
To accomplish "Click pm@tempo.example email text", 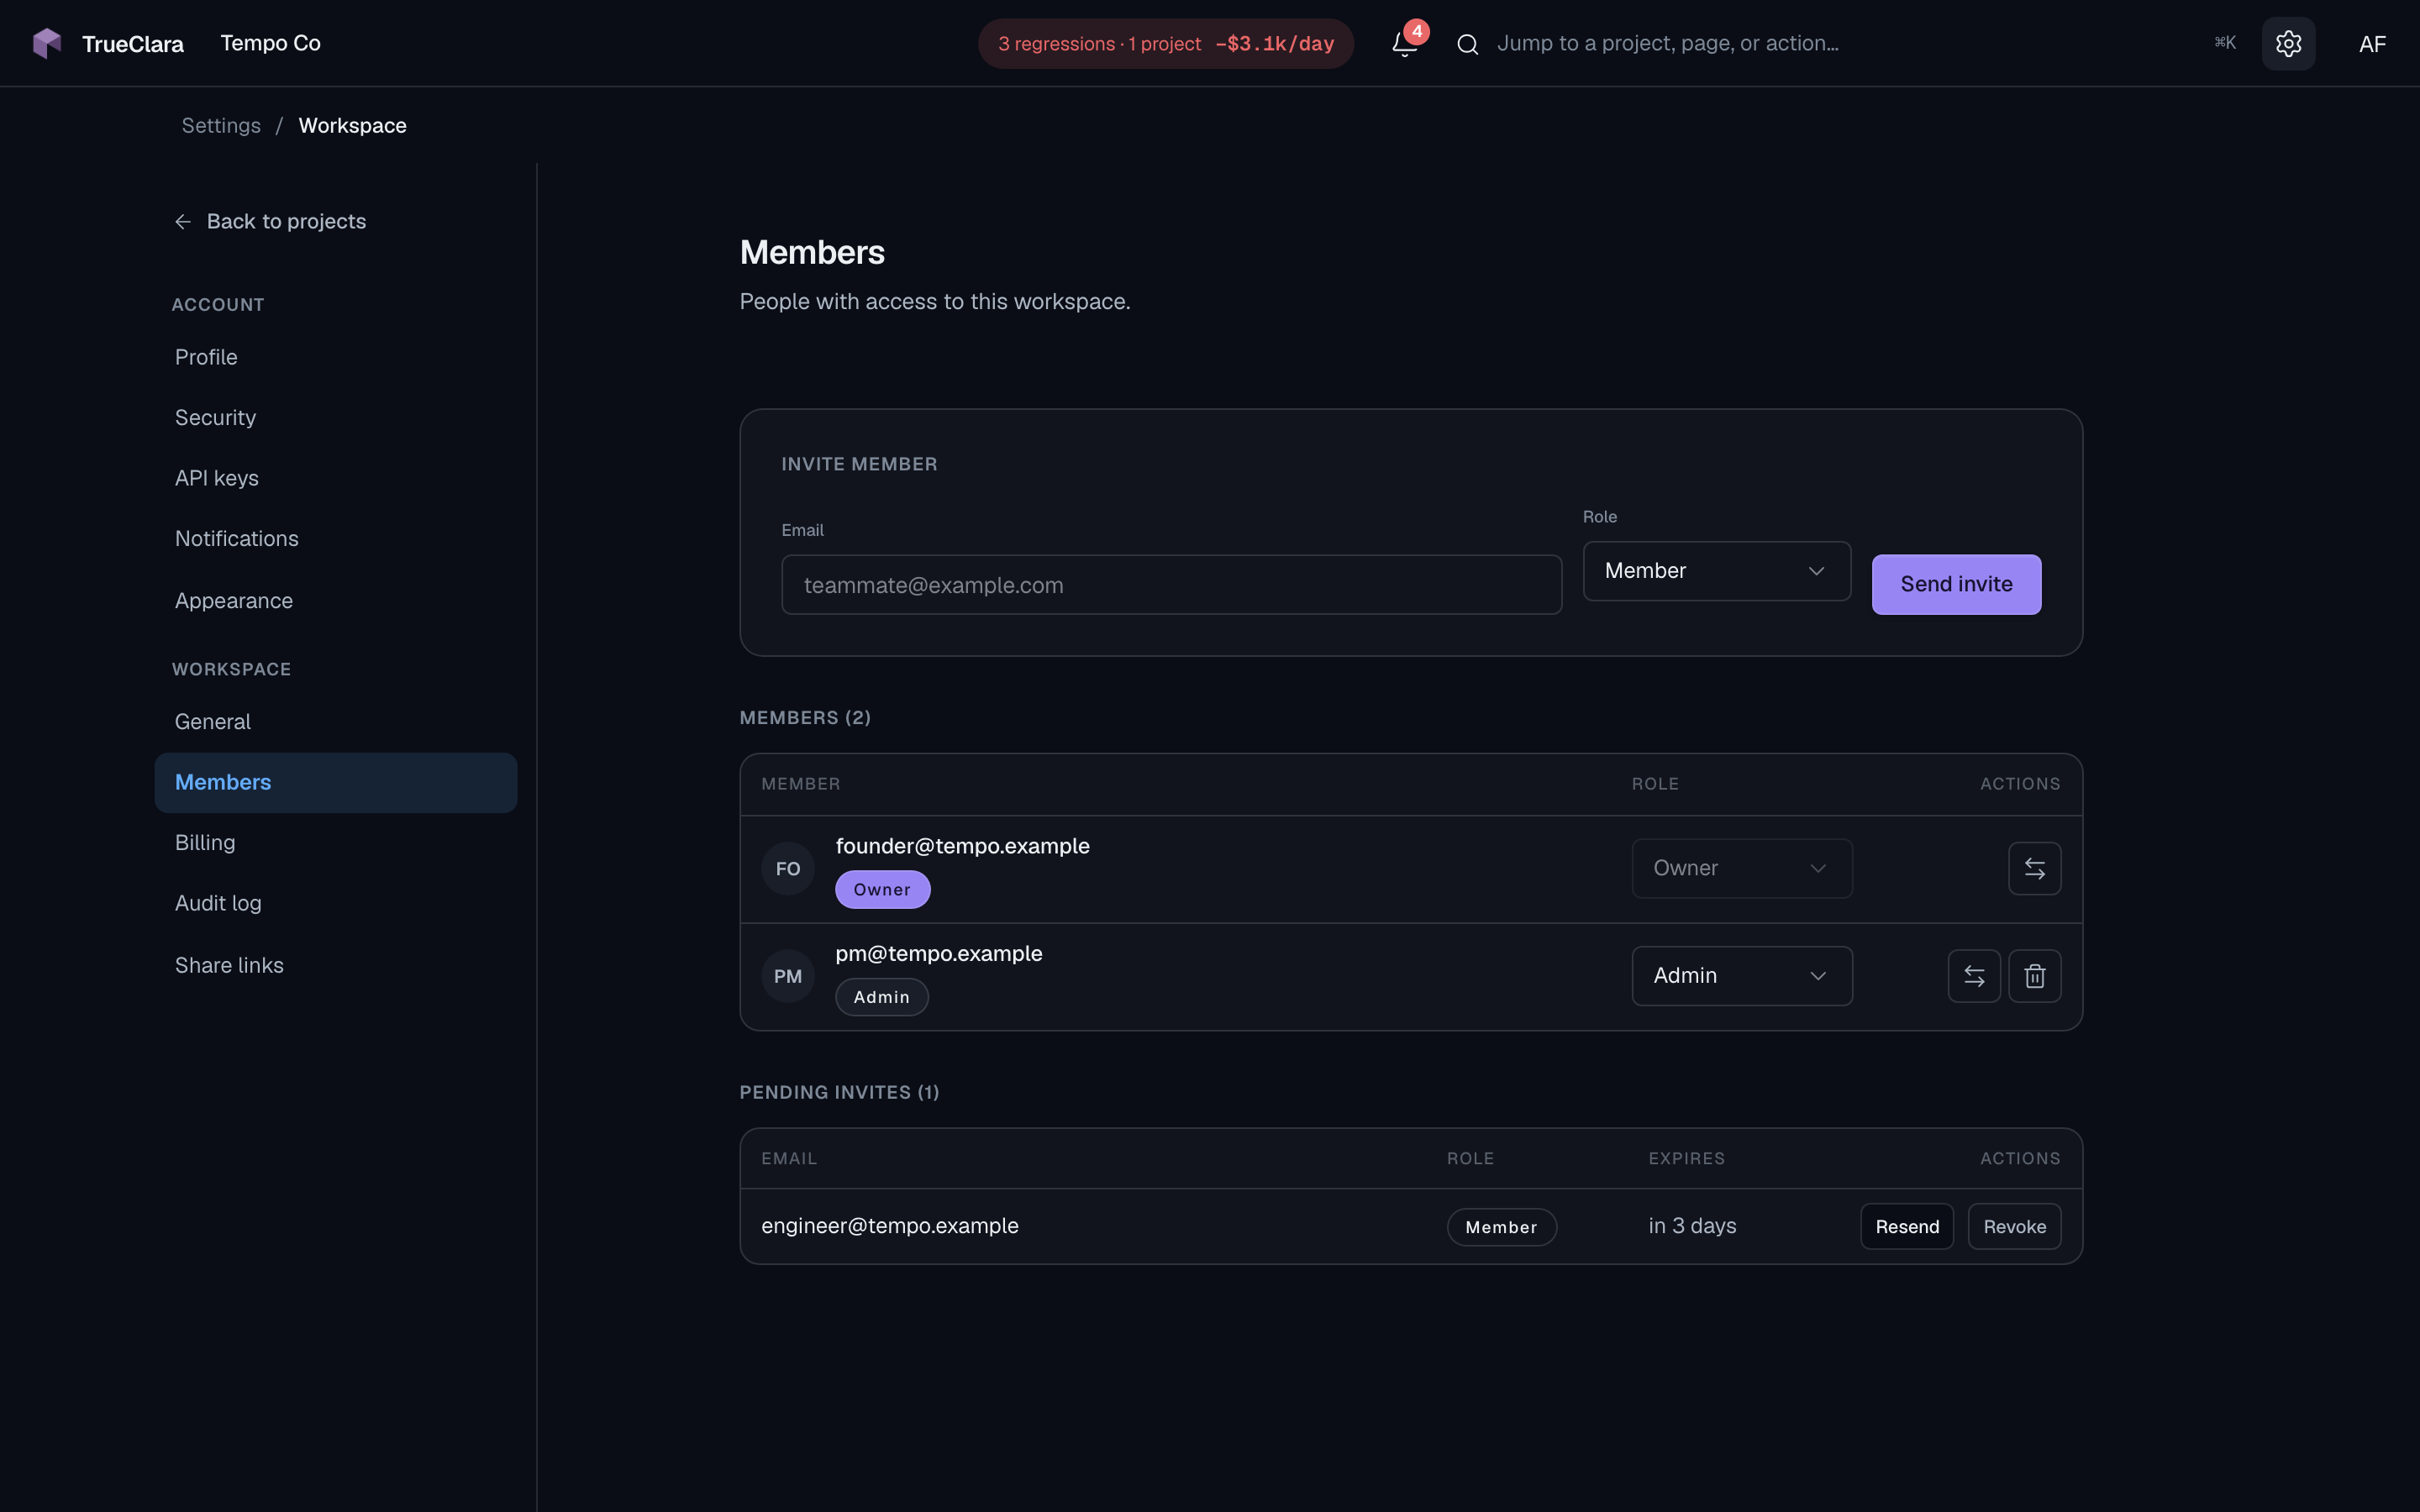I will (x=938, y=954).
